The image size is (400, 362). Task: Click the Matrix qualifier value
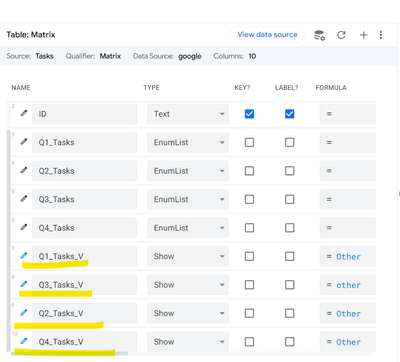tap(110, 56)
